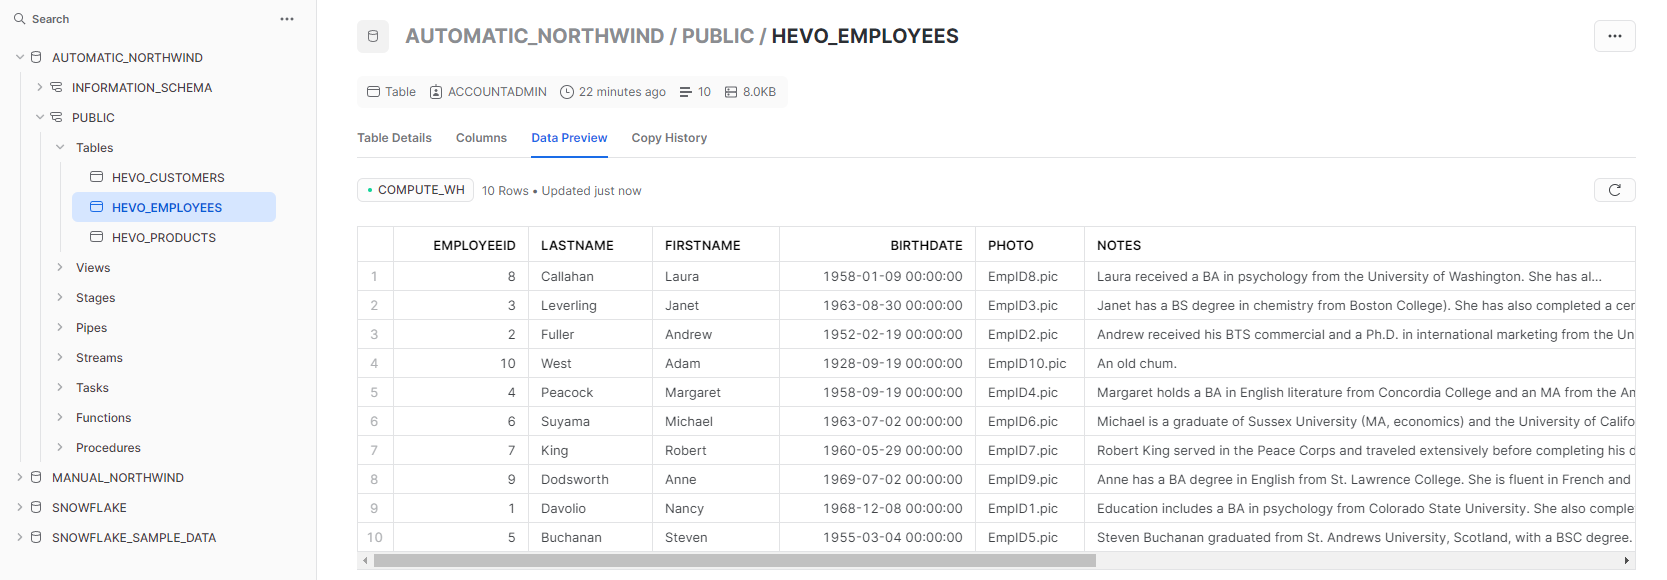The height and width of the screenshot is (580, 1667).
Task: Click the SNOWFLAKE_SAMPLE_DATA database icon
Action: pos(37,537)
